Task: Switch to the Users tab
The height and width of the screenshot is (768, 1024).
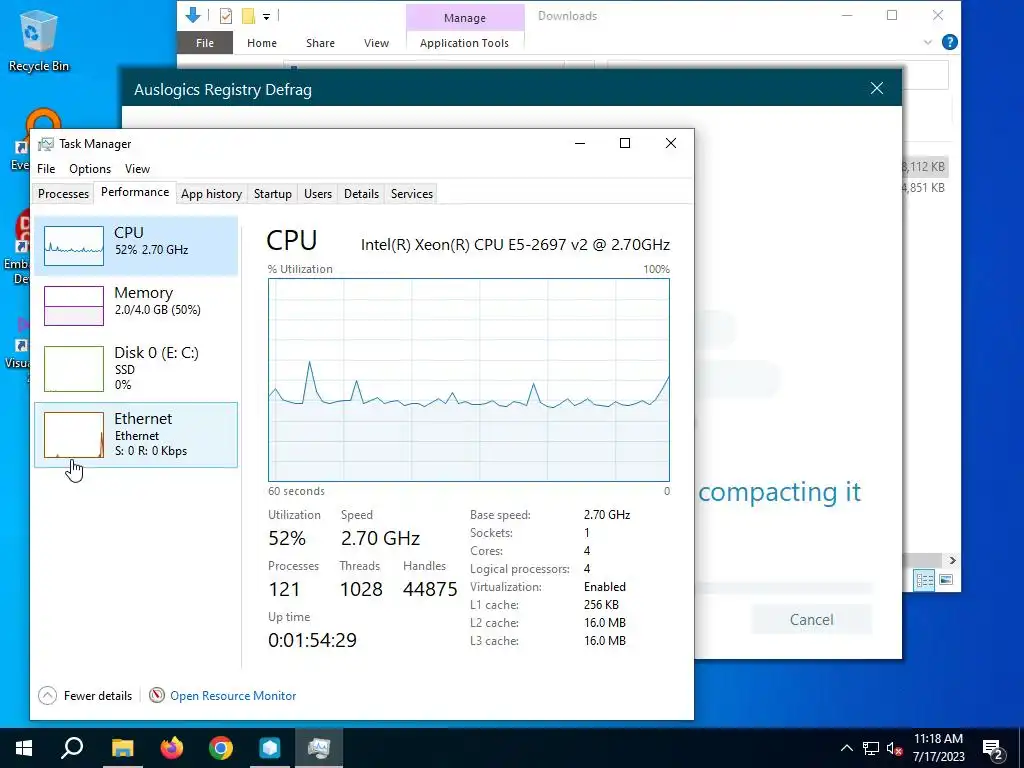Action: pyautogui.click(x=318, y=193)
